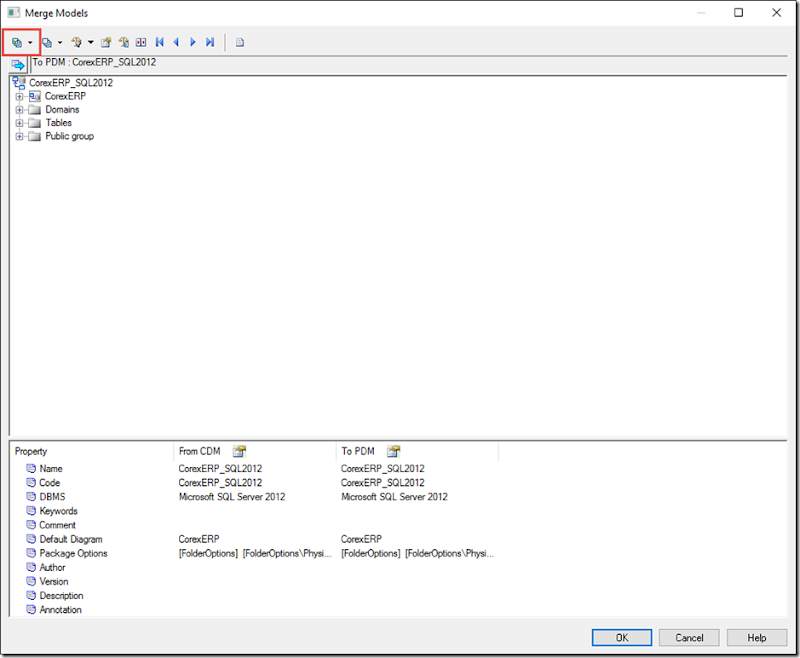This screenshot has height=658, width=800.
Task: Click the To PDM column header
Action: [x=417, y=451]
